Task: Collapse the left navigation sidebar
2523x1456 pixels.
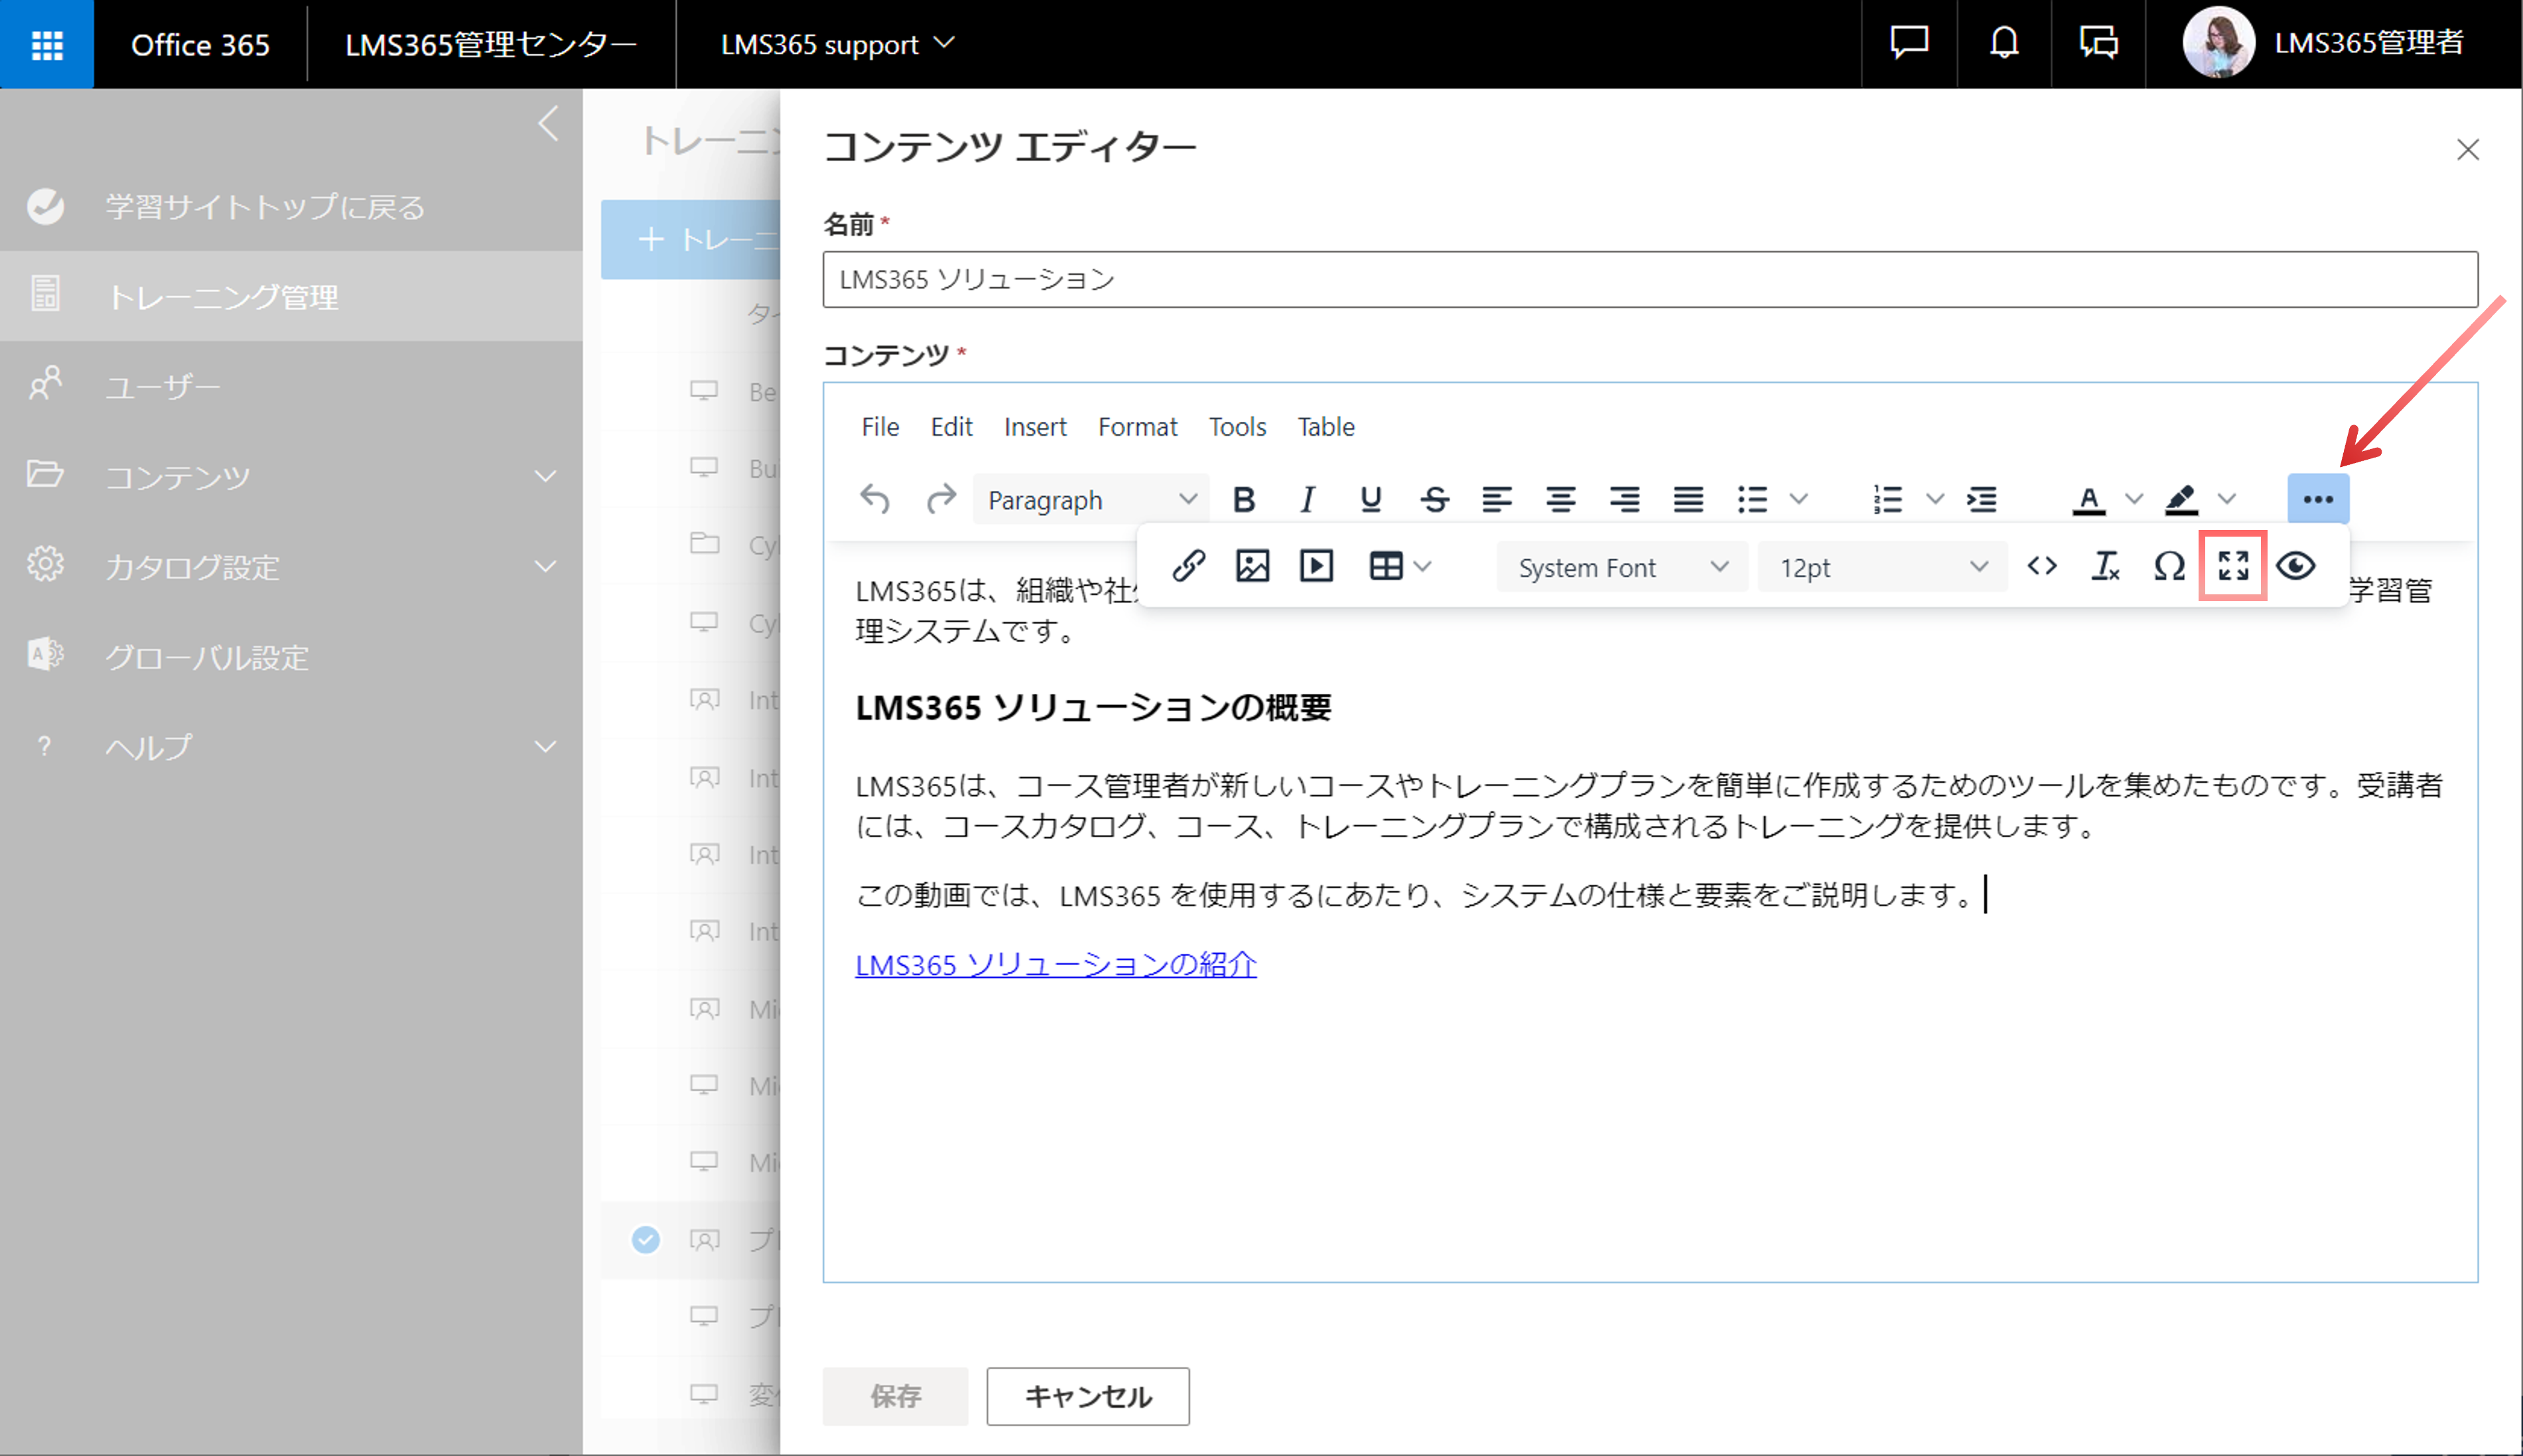Action: [547, 124]
